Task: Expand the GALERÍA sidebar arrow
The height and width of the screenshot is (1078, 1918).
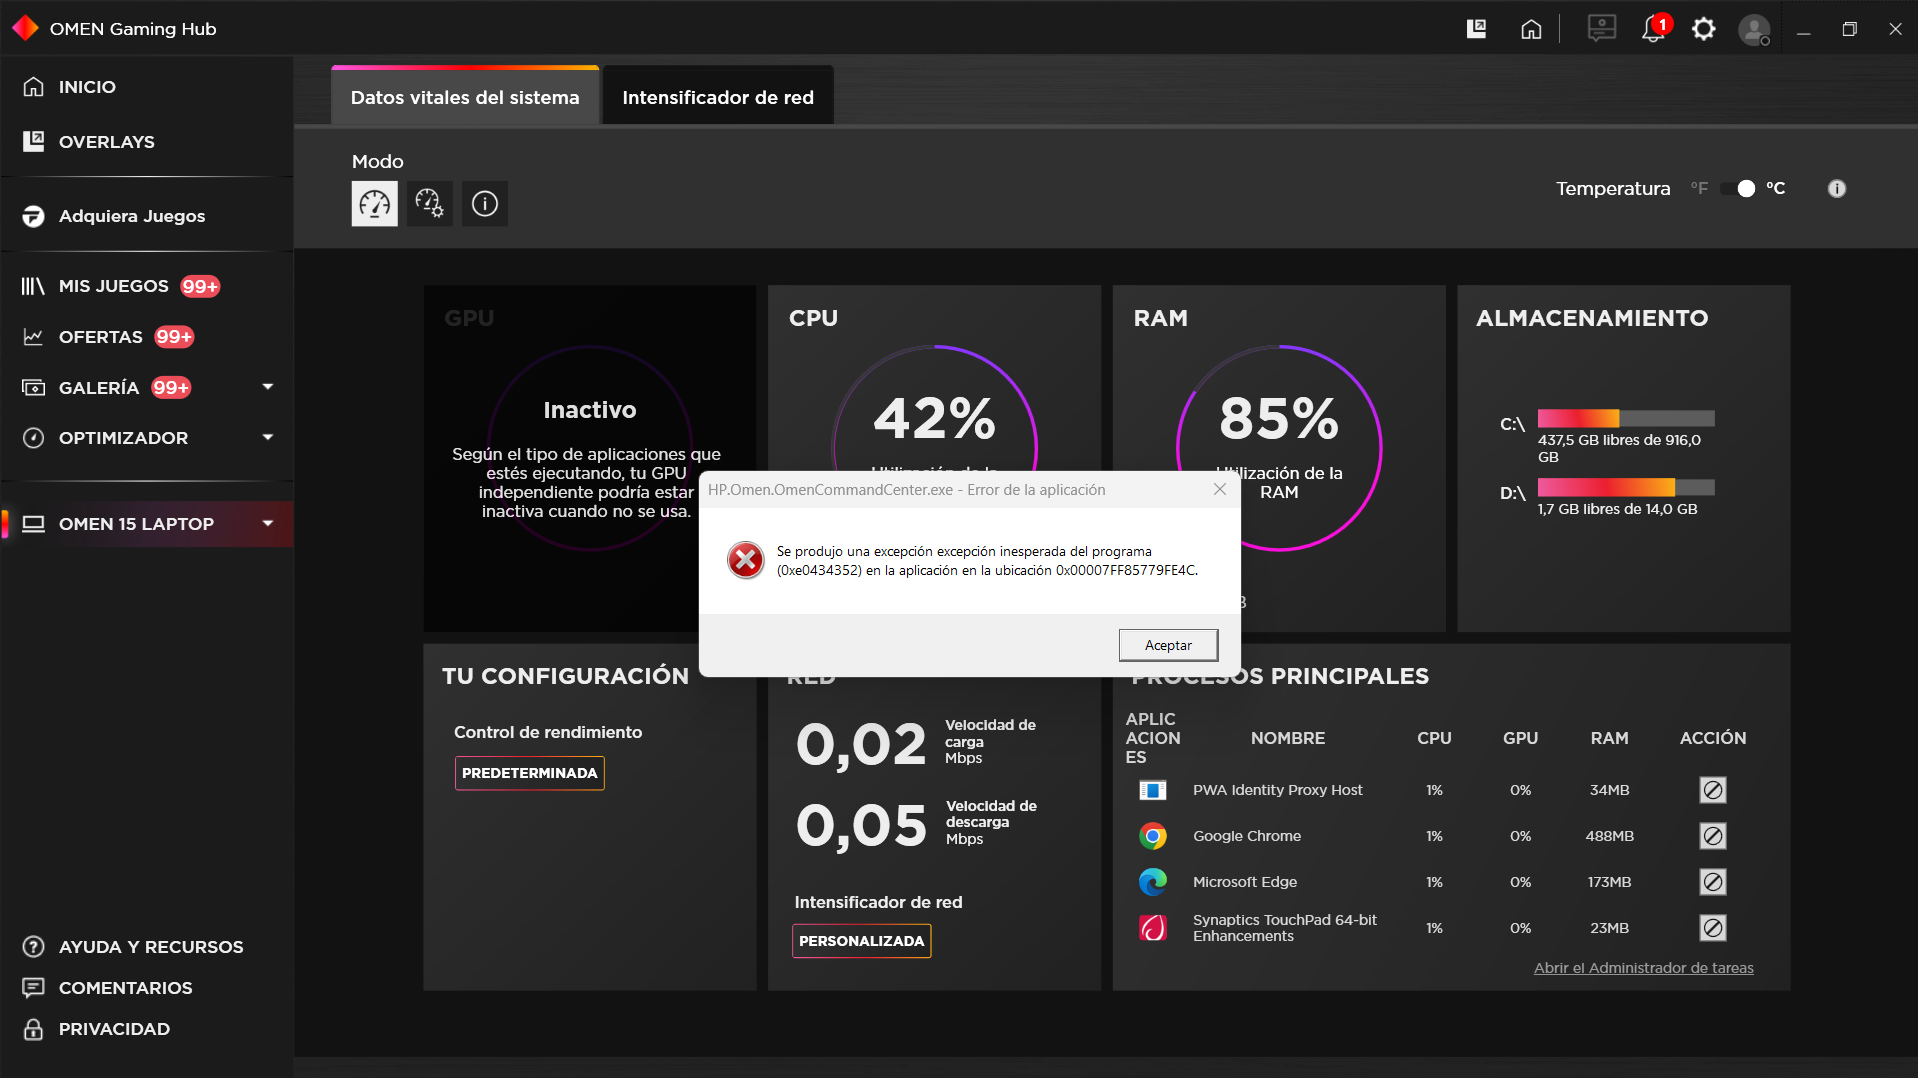Action: pyautogui.click(x=267, y=387)
